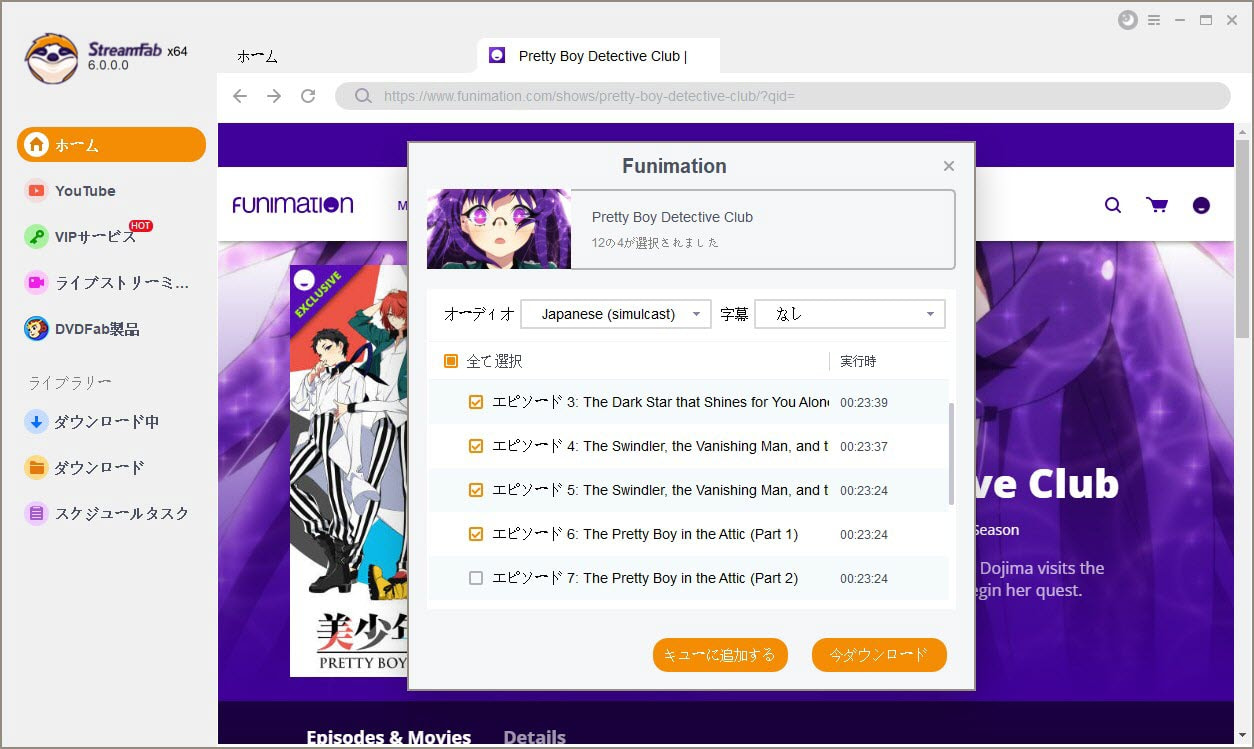1254x749 pixels.
Task: Click the 00:23:37 duration of episode 4
Action: coord(864,446)
